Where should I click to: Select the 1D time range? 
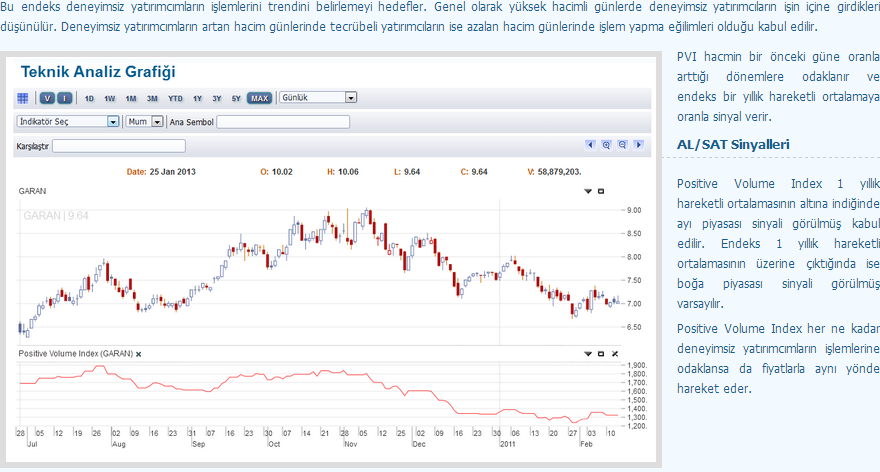point(89,98)
